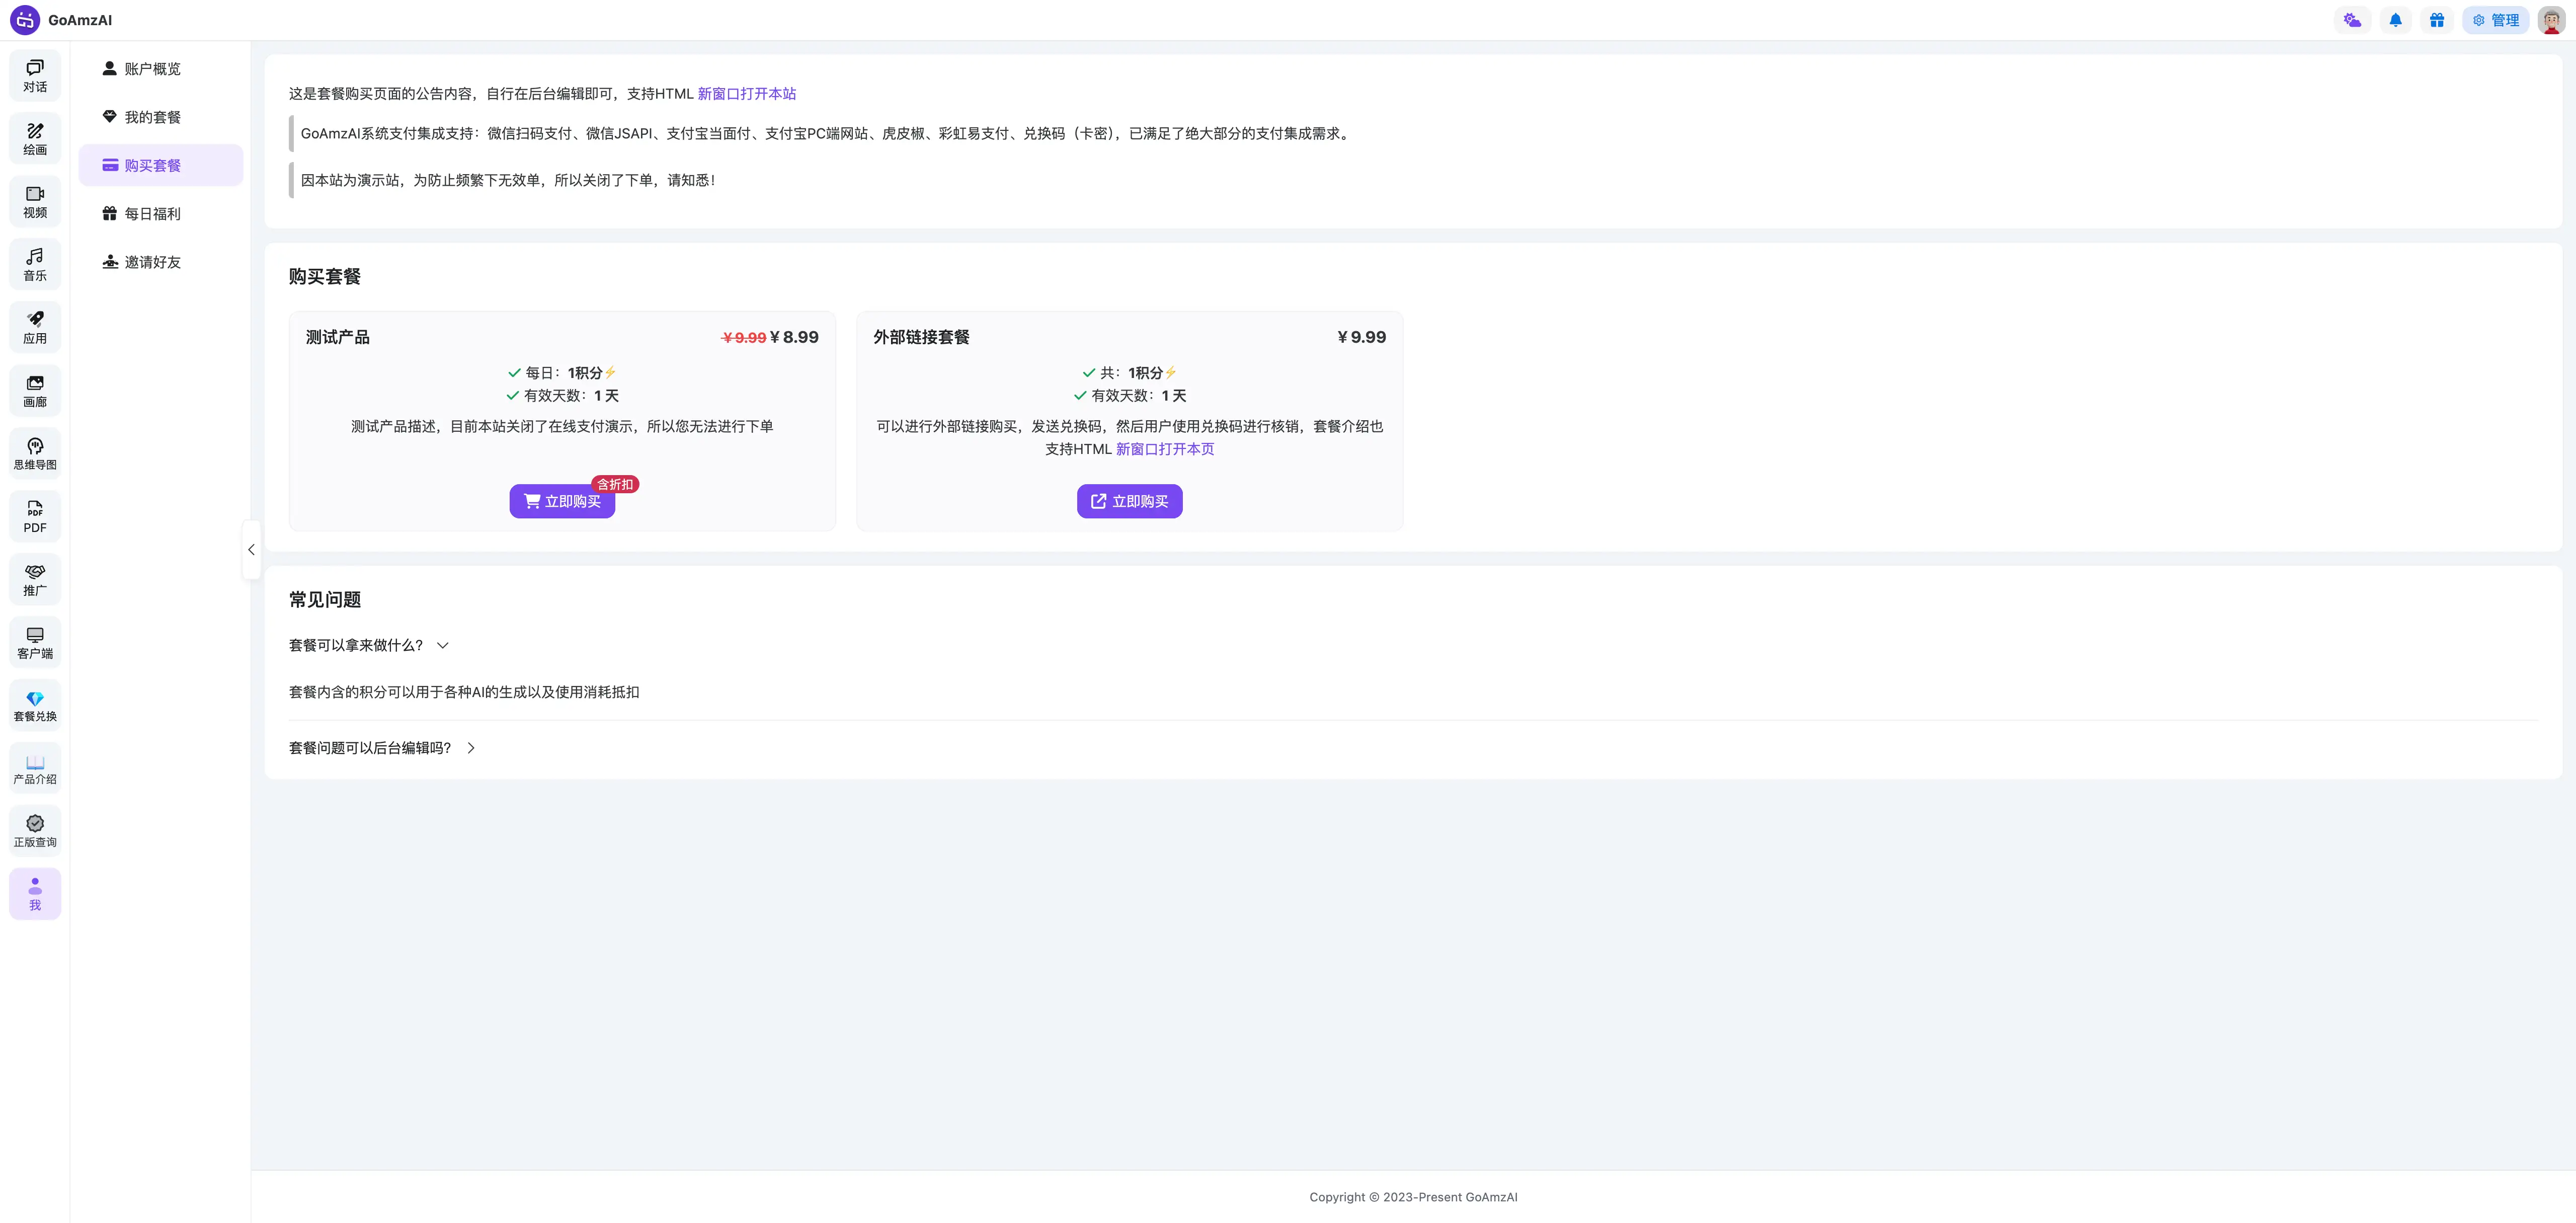Expand the 套餐问题可以后台编辑吗 FAQ
This screenshot has height=1223, width=2576.
click(x=383, y=748)
